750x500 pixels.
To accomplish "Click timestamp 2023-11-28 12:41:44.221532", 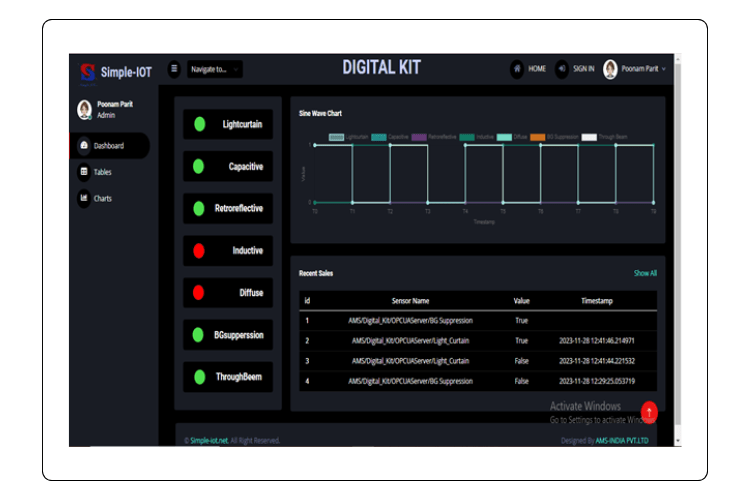I will 596,361.
